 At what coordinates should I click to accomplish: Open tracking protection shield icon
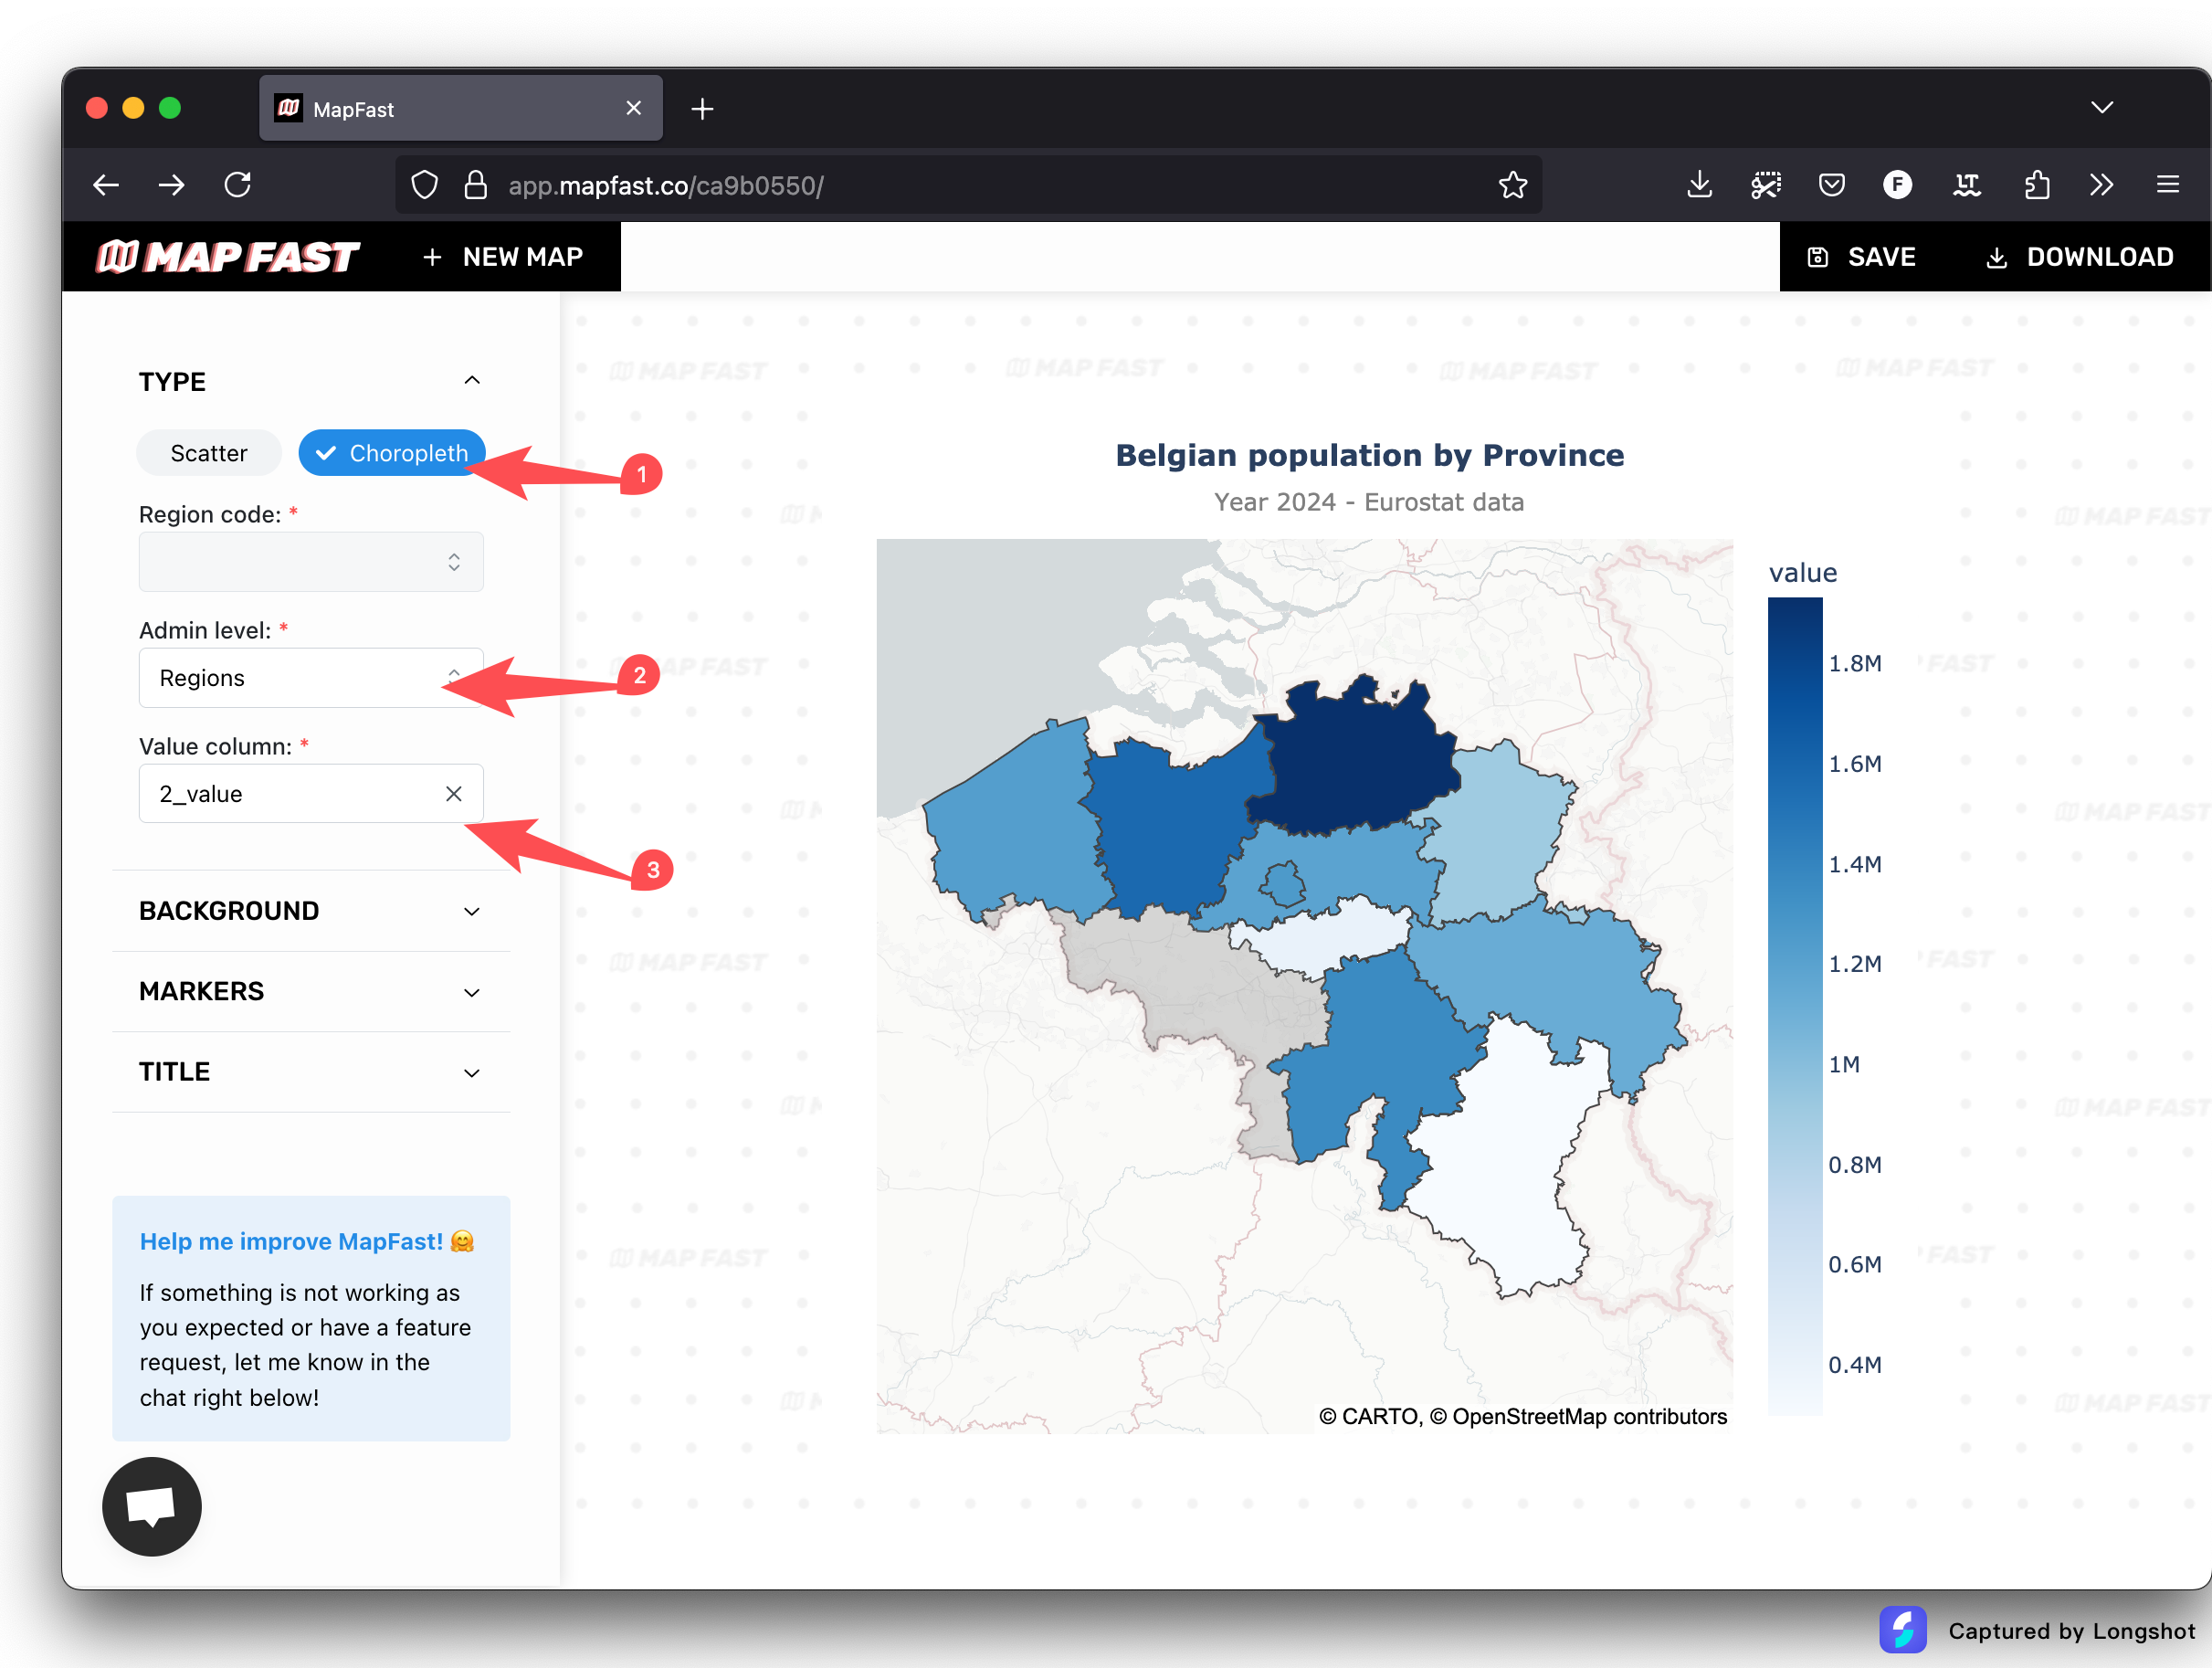pos(425,185)
